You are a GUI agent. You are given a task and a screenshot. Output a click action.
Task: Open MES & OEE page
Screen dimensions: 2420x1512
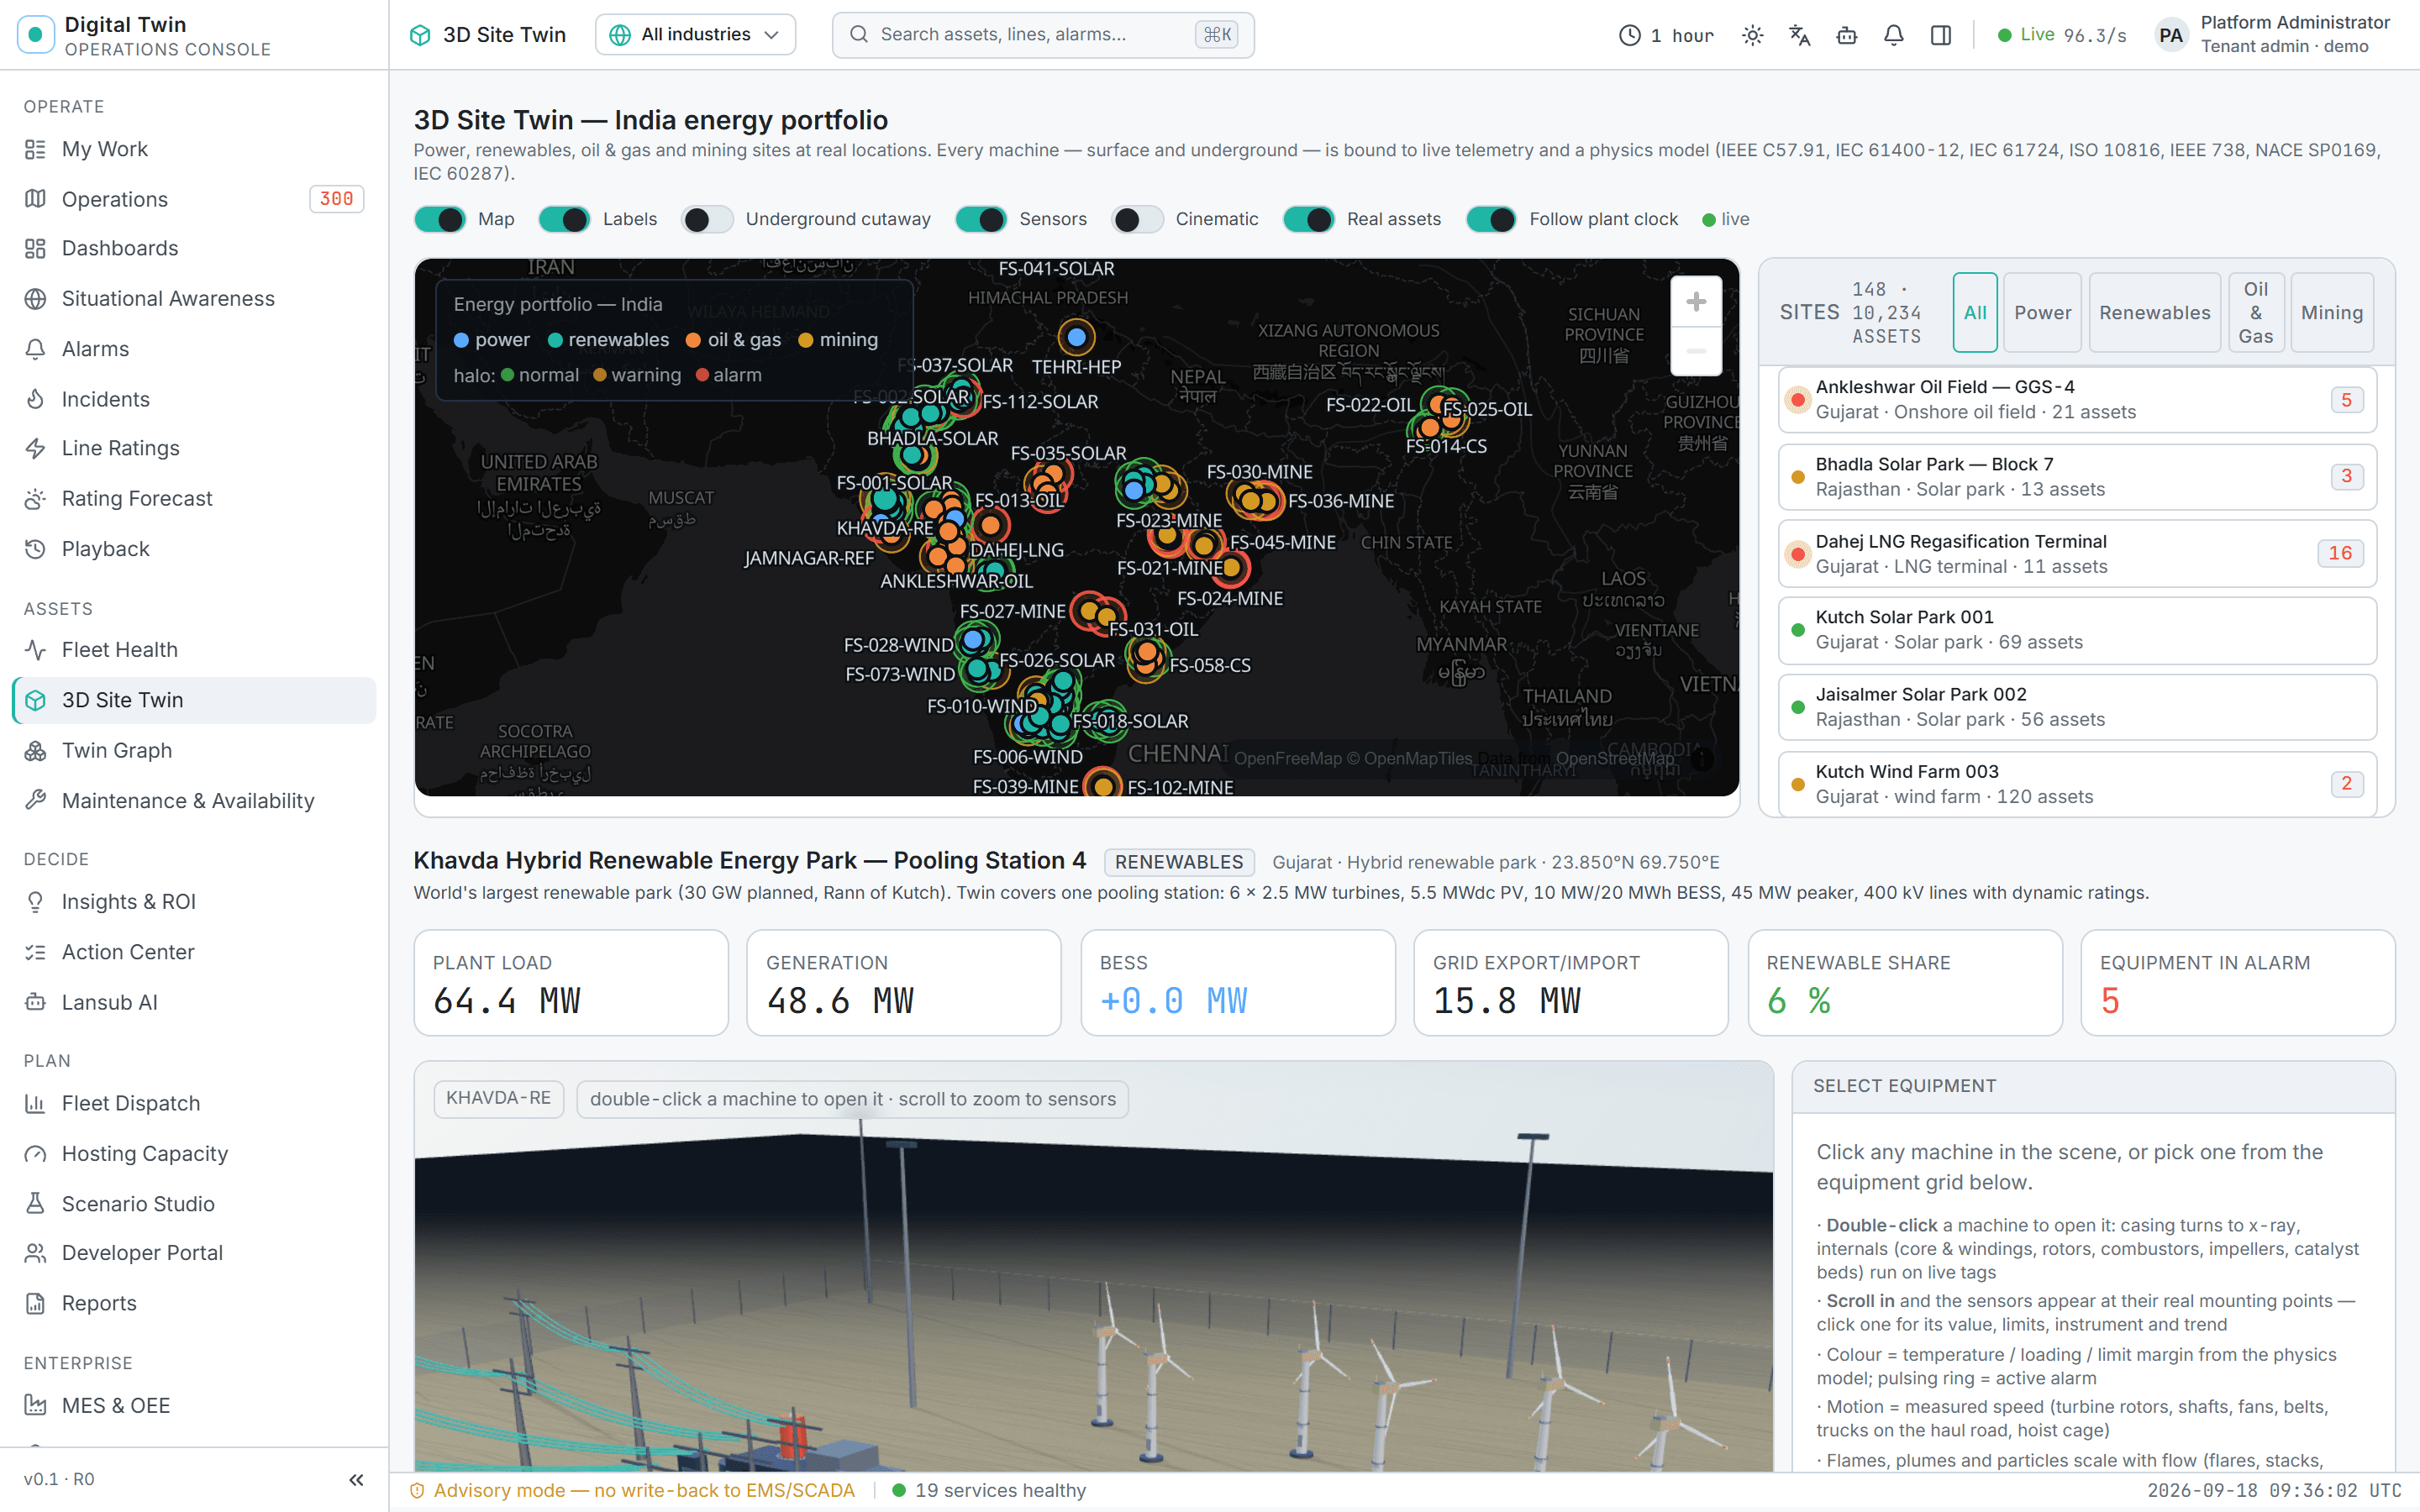coord(194,1405)
